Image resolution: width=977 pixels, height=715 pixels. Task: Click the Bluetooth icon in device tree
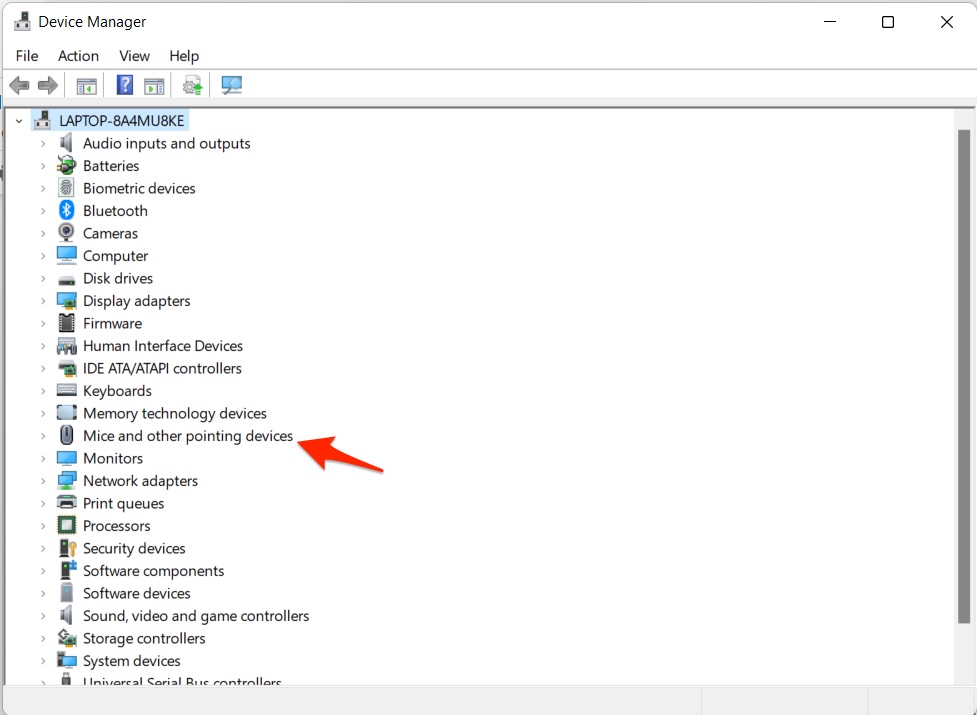click(67, 211)
